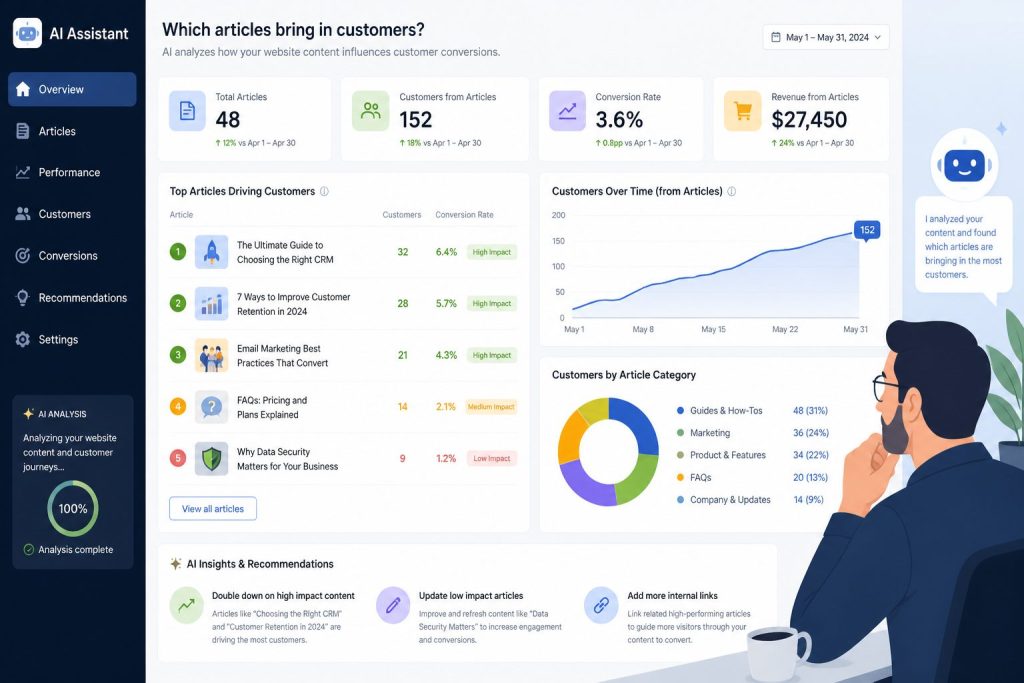
Task: Click the "$27,450" revenue value
Action: coord(809,119)
